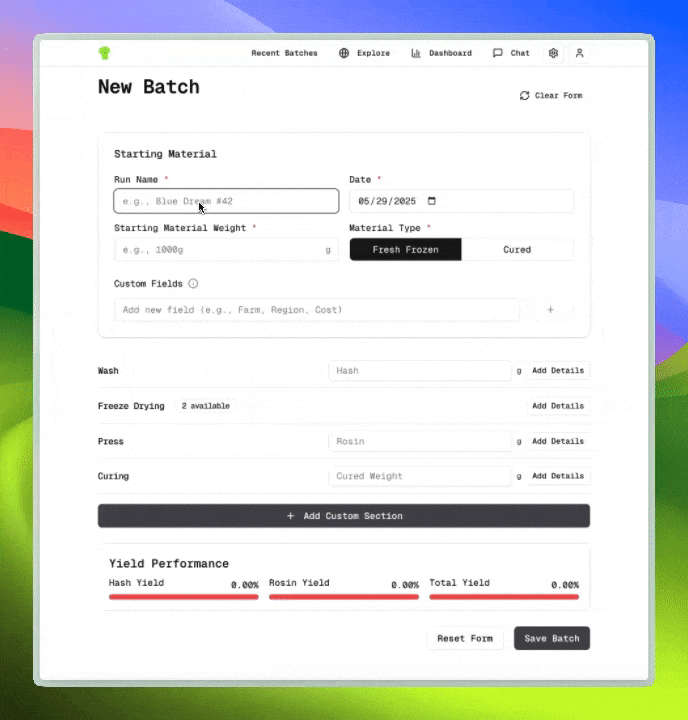The width and height of the screenshot is (688, 720).
Task: Select Fresh Frozen material type
Action: [405, 250]
